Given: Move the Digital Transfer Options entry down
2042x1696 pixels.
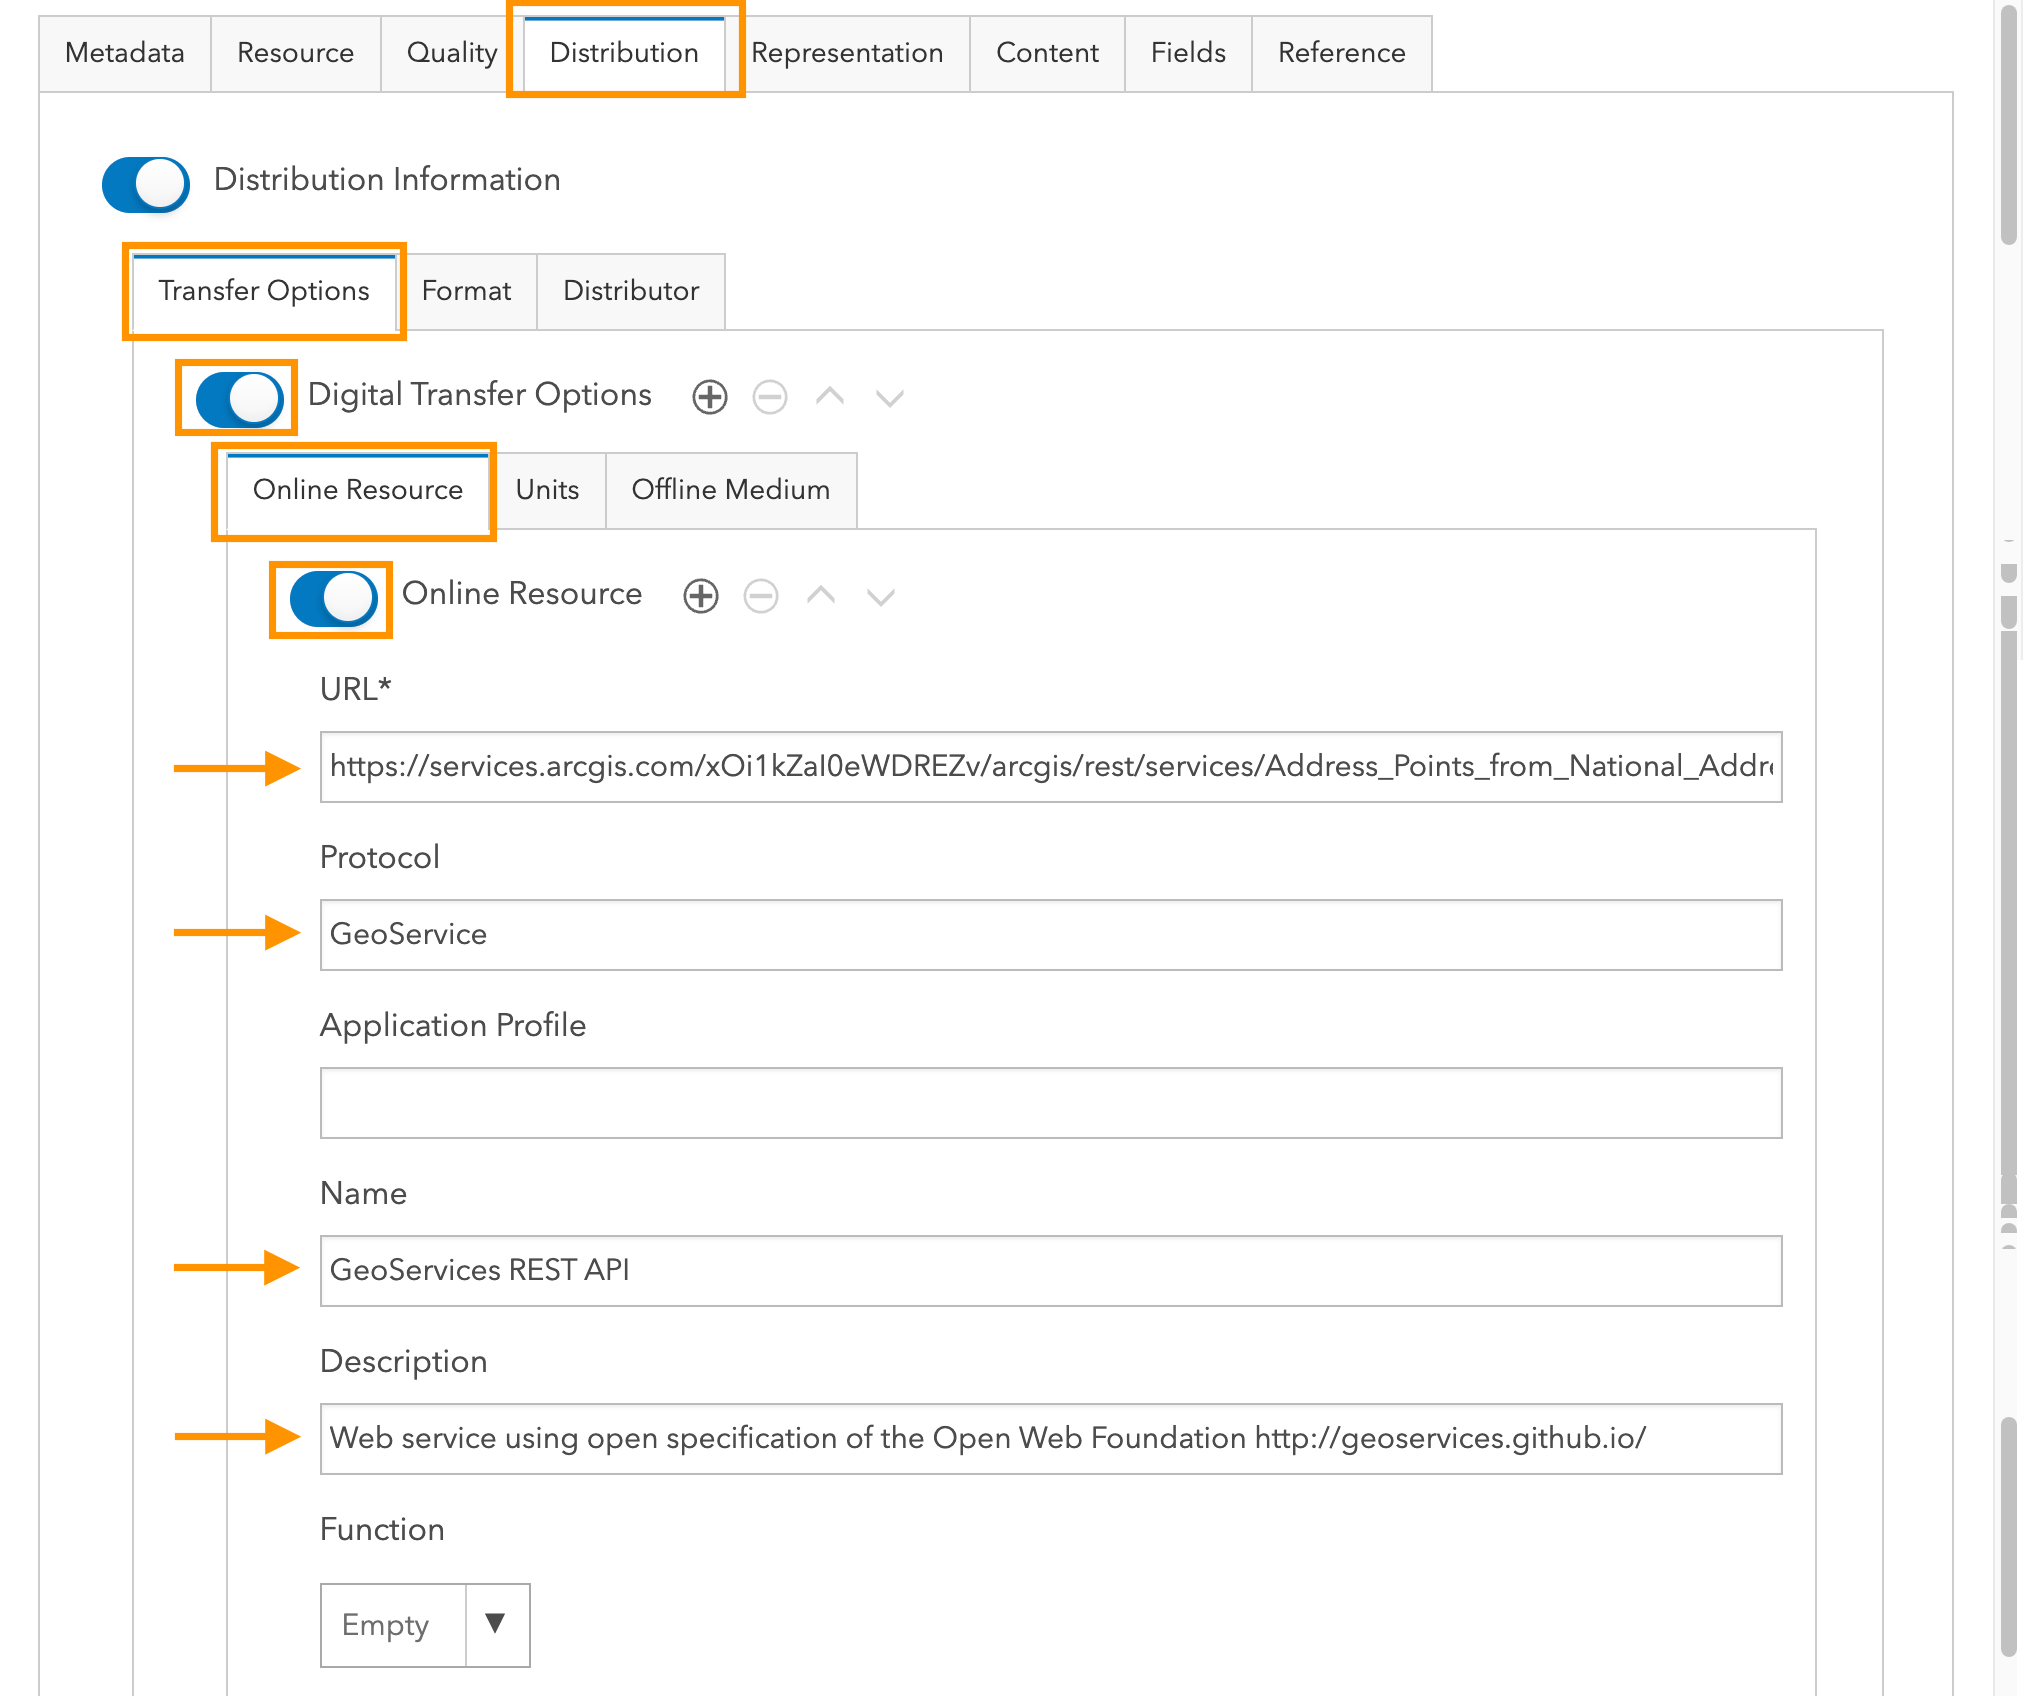Looking at the screenshot, I should [888, 397].
